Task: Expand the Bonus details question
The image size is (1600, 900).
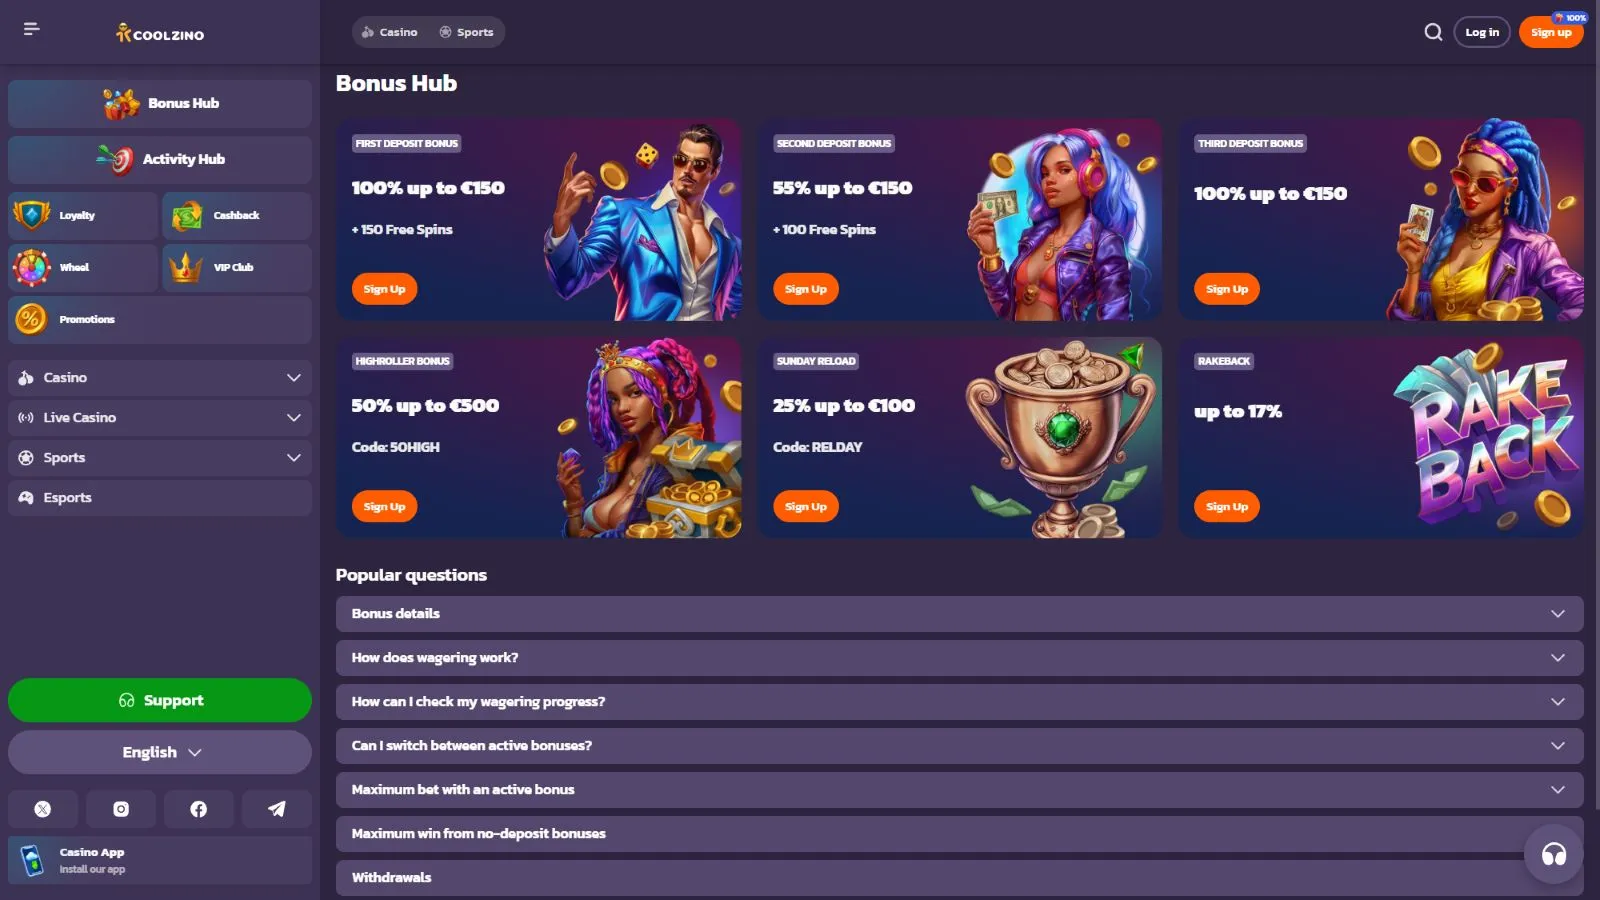Action: (x=960, y=614)
